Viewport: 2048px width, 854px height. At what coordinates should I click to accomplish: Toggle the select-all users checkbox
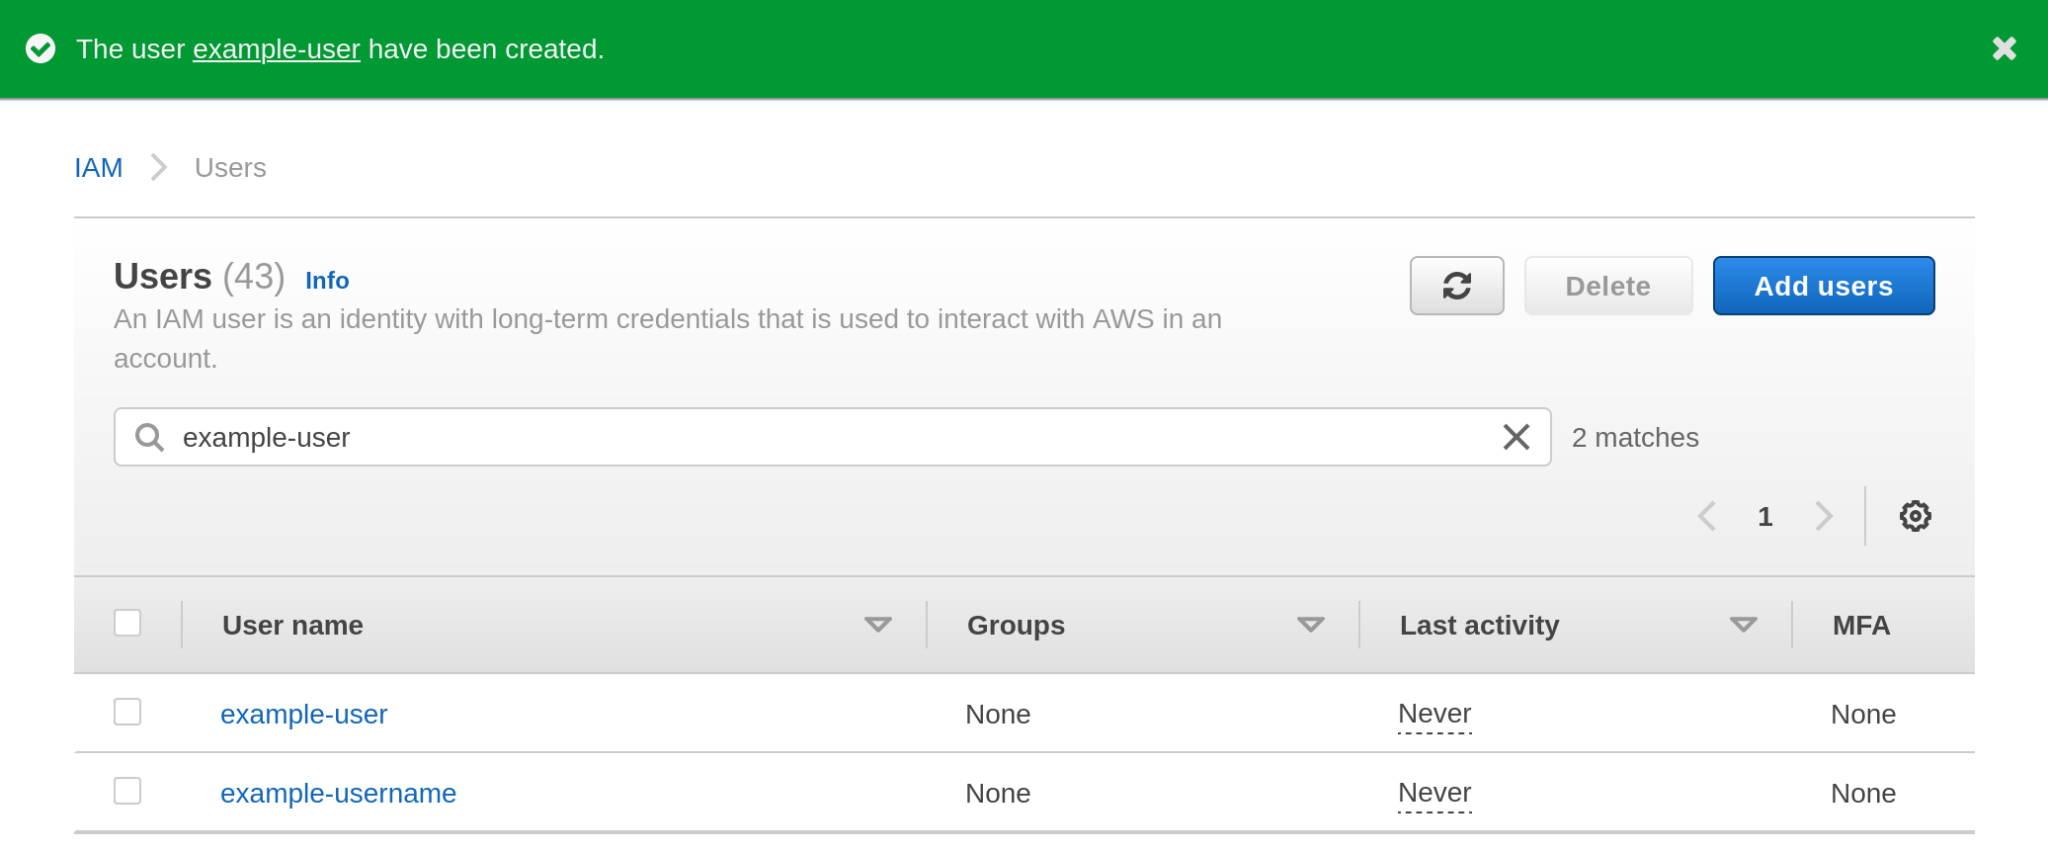tap(127, 623)
